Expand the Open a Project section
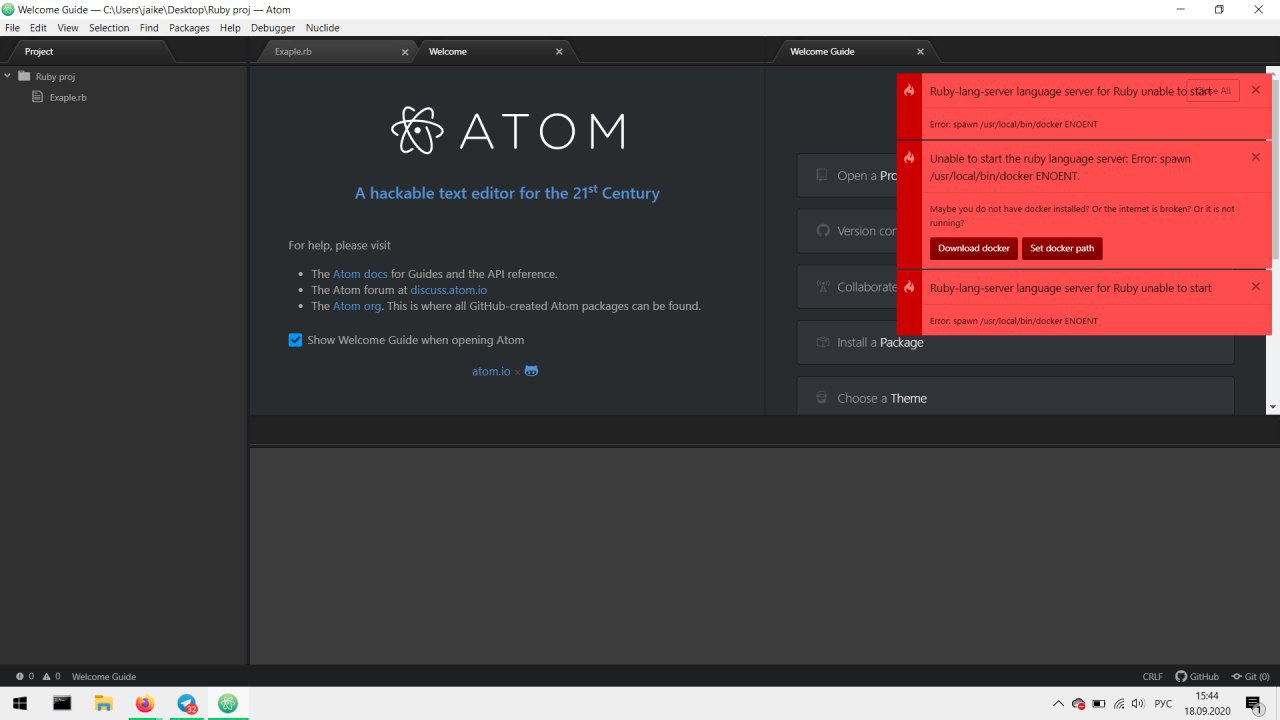Screen dimensions: 1280x720 pyautogui.click(x=1015, y=175)
